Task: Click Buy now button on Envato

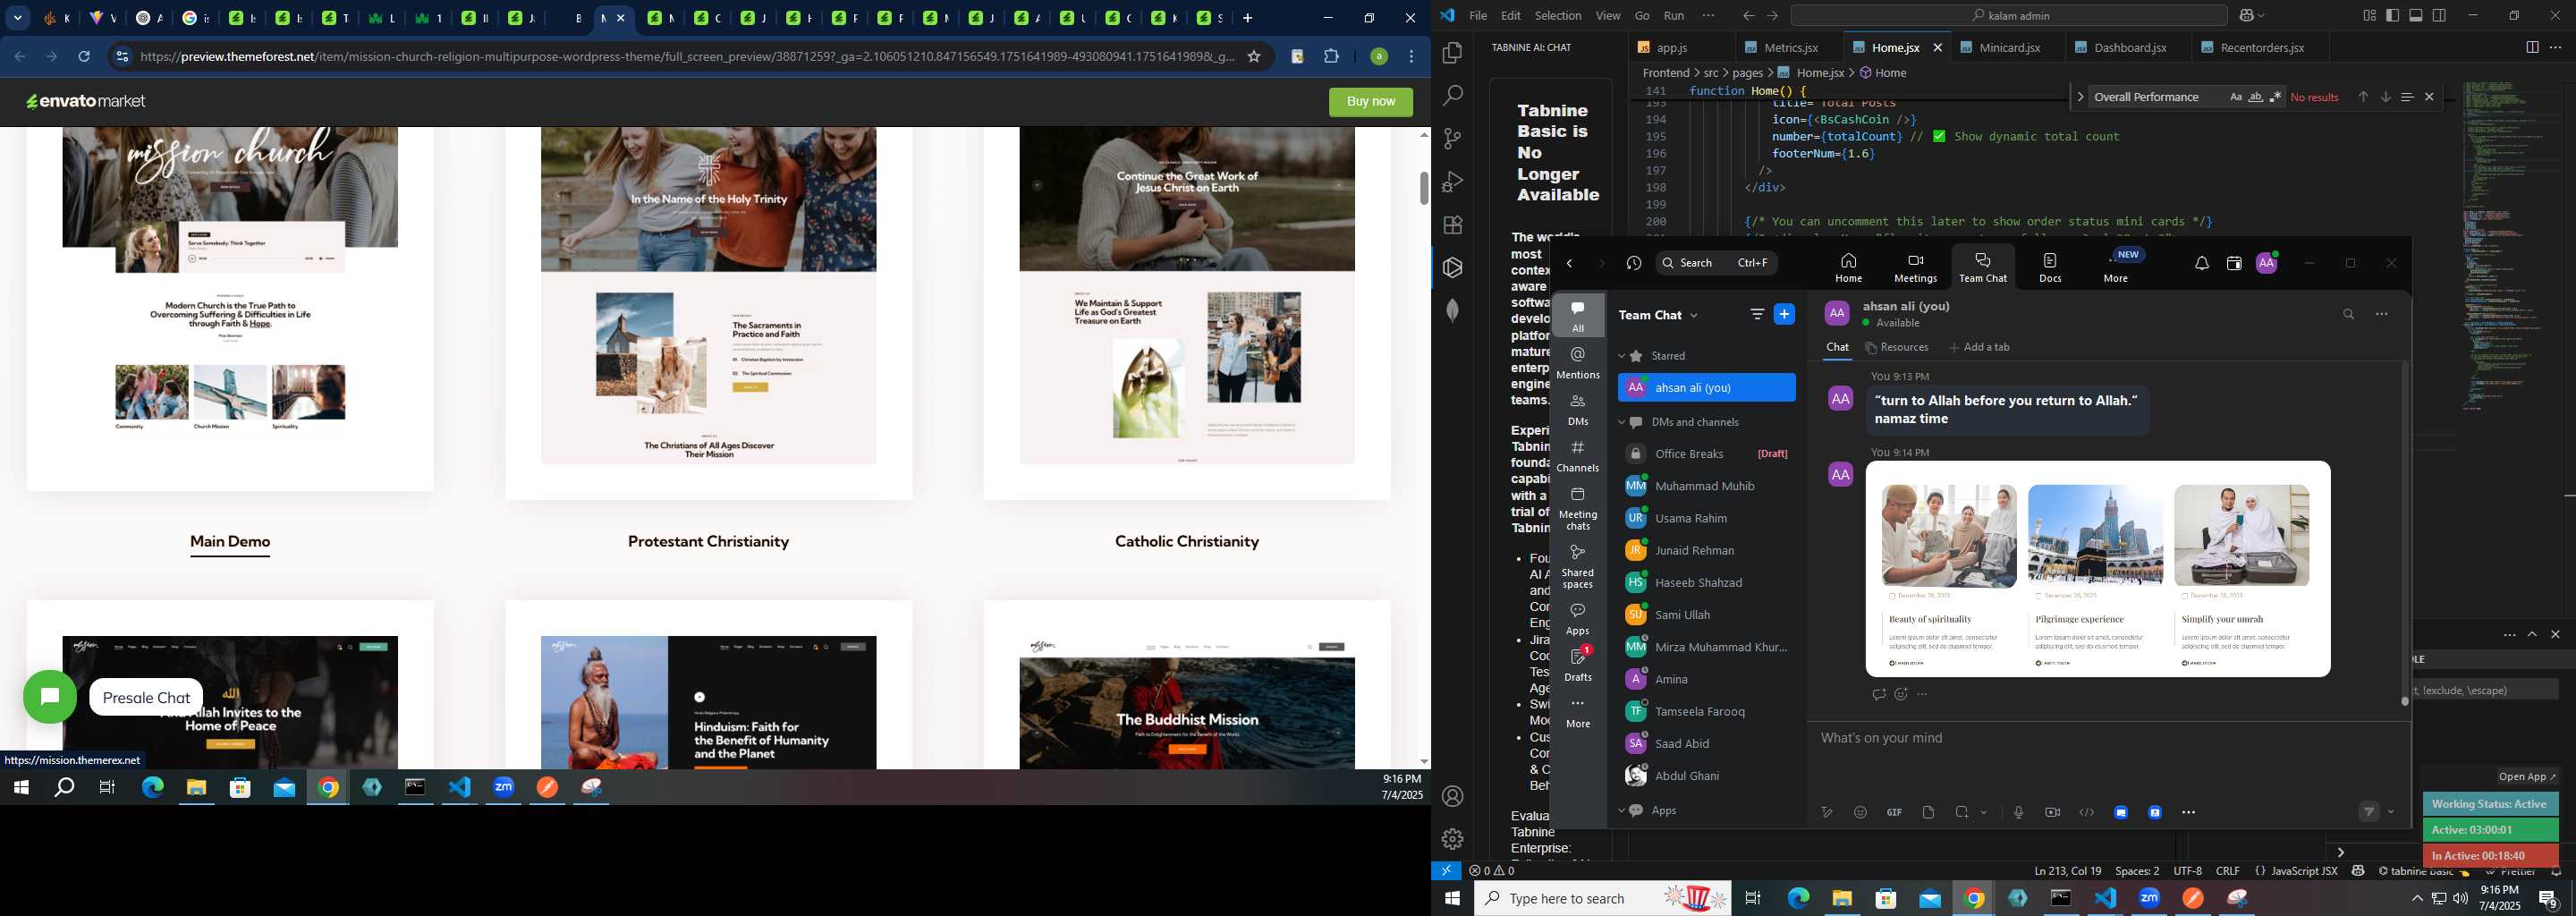Action: coord(1370,102)
